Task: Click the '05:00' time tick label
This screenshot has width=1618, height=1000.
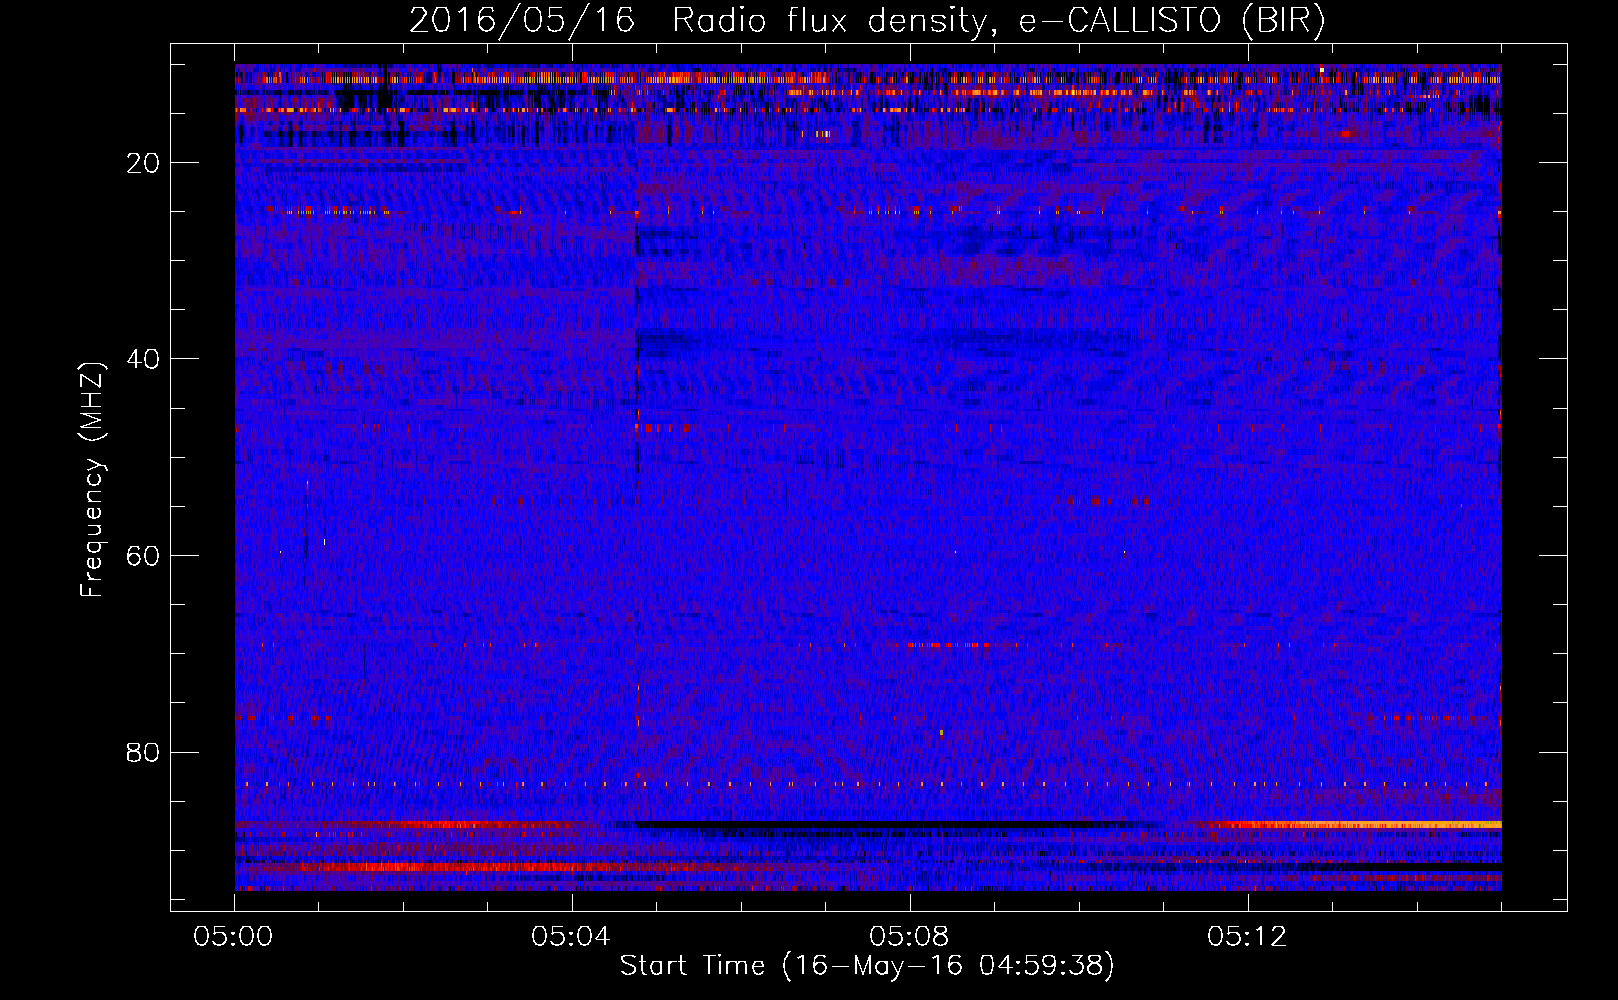Action: pyautogui.click(x=234, y=937)
